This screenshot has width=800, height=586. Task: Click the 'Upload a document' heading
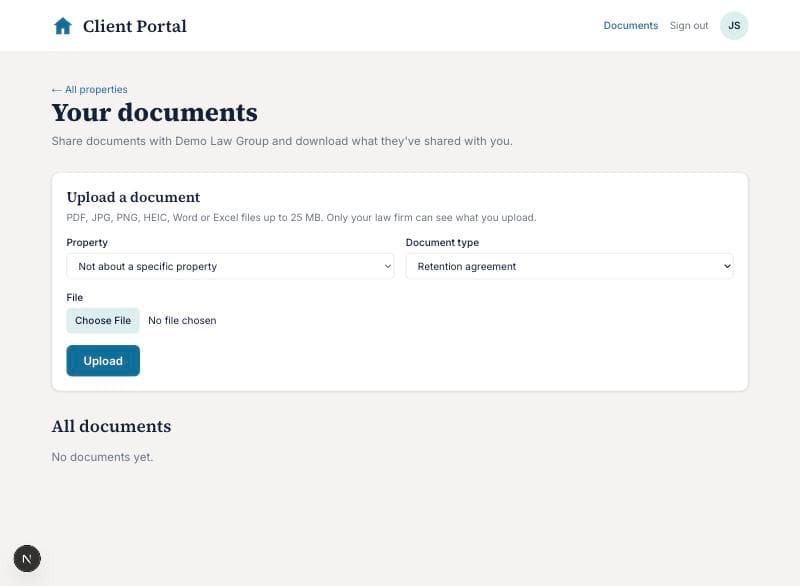tap(133, 197)
